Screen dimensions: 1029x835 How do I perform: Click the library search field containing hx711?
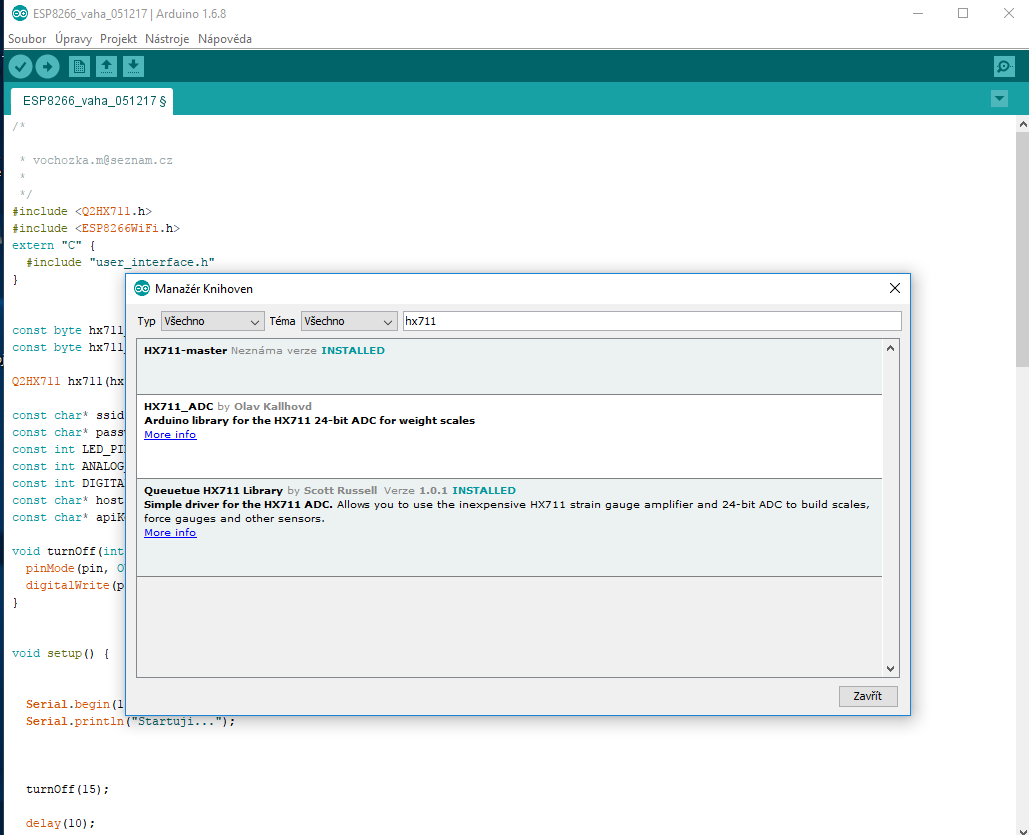652,321
